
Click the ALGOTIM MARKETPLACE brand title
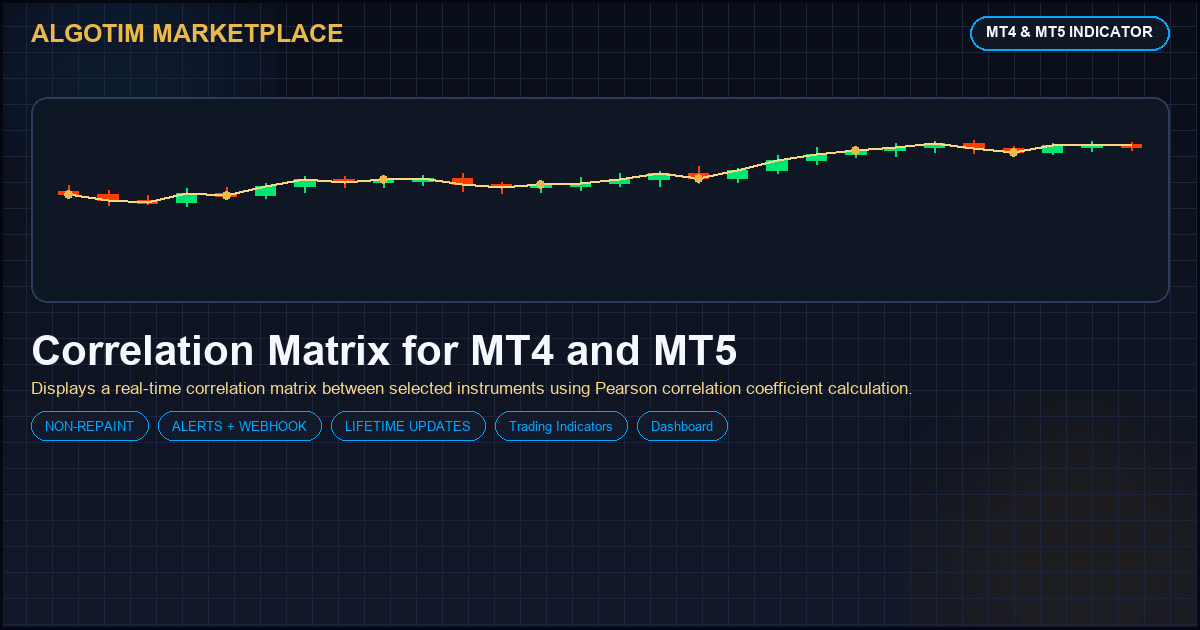coord(187,33)
